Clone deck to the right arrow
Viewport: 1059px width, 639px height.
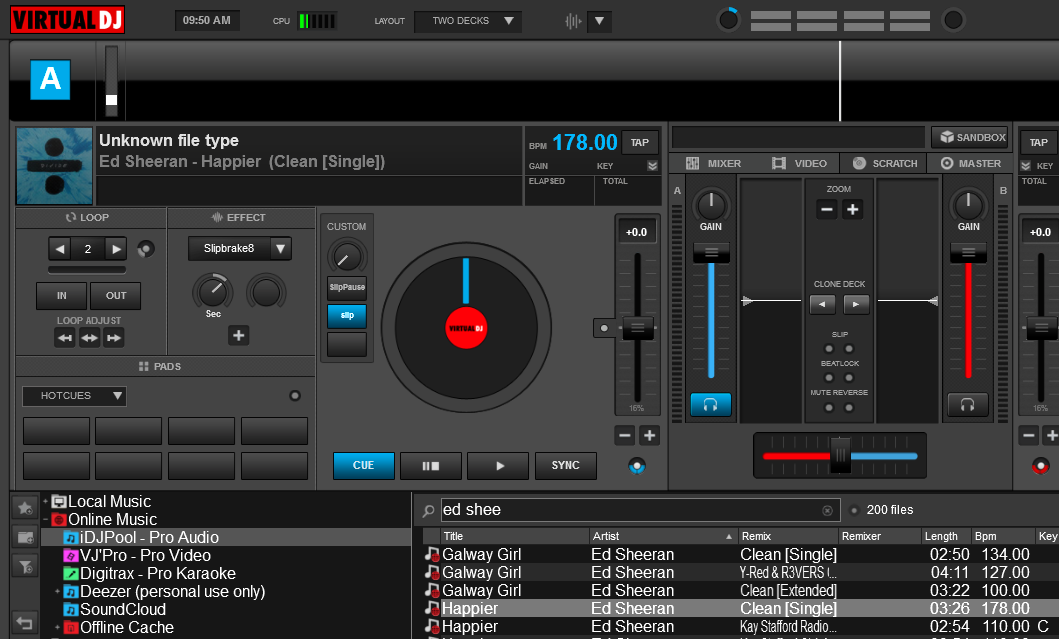tap(856, 305)
